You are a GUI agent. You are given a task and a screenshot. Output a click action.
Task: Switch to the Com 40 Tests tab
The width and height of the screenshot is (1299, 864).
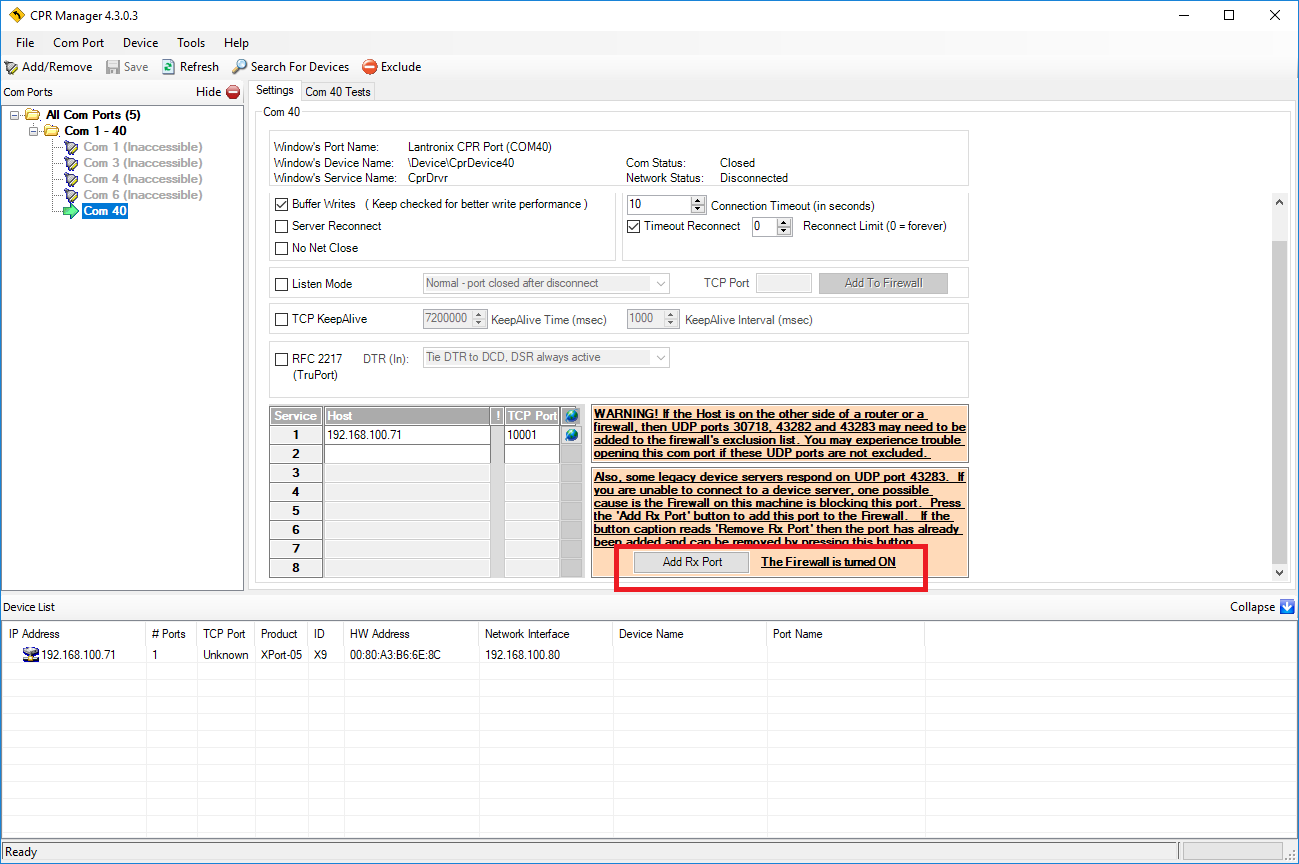[338, 92]
